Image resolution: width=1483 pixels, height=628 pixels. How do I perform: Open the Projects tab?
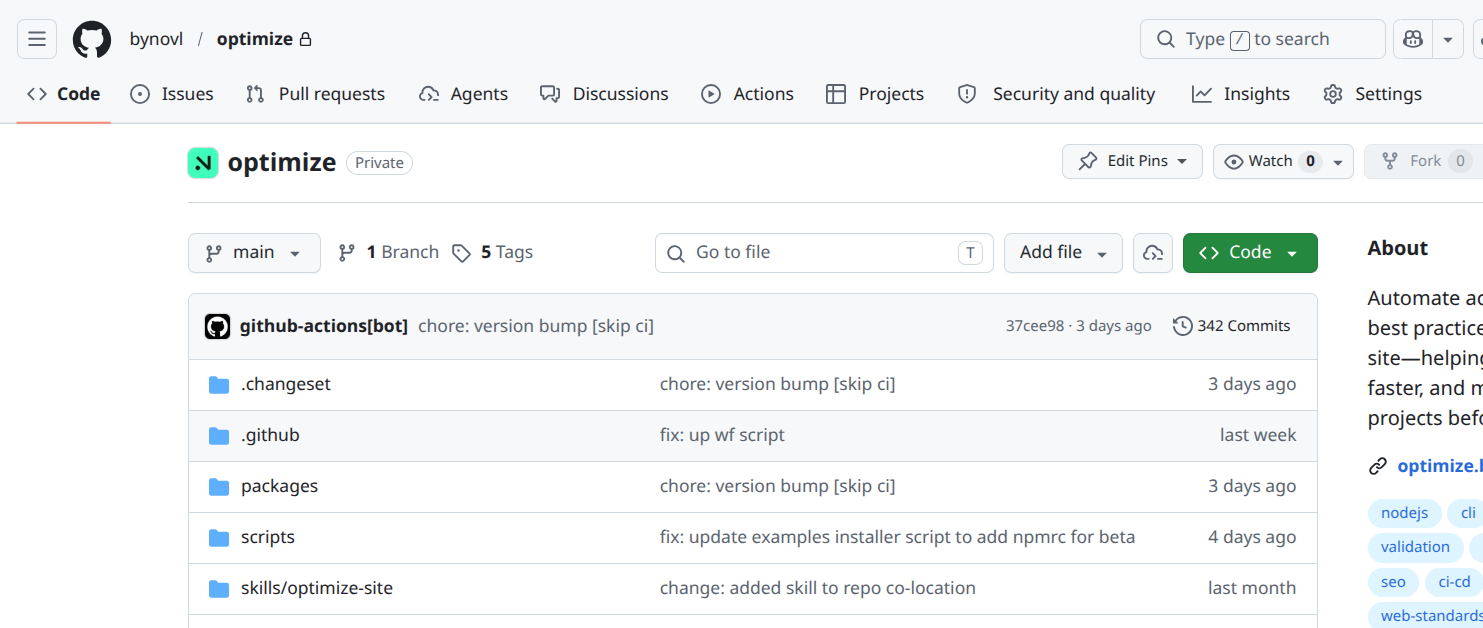(x=875, y=94)
